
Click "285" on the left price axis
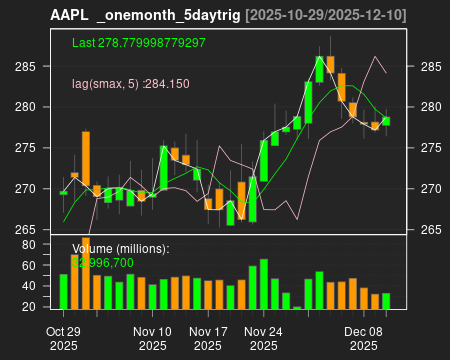pyautogui.click(x=25, y=66)
